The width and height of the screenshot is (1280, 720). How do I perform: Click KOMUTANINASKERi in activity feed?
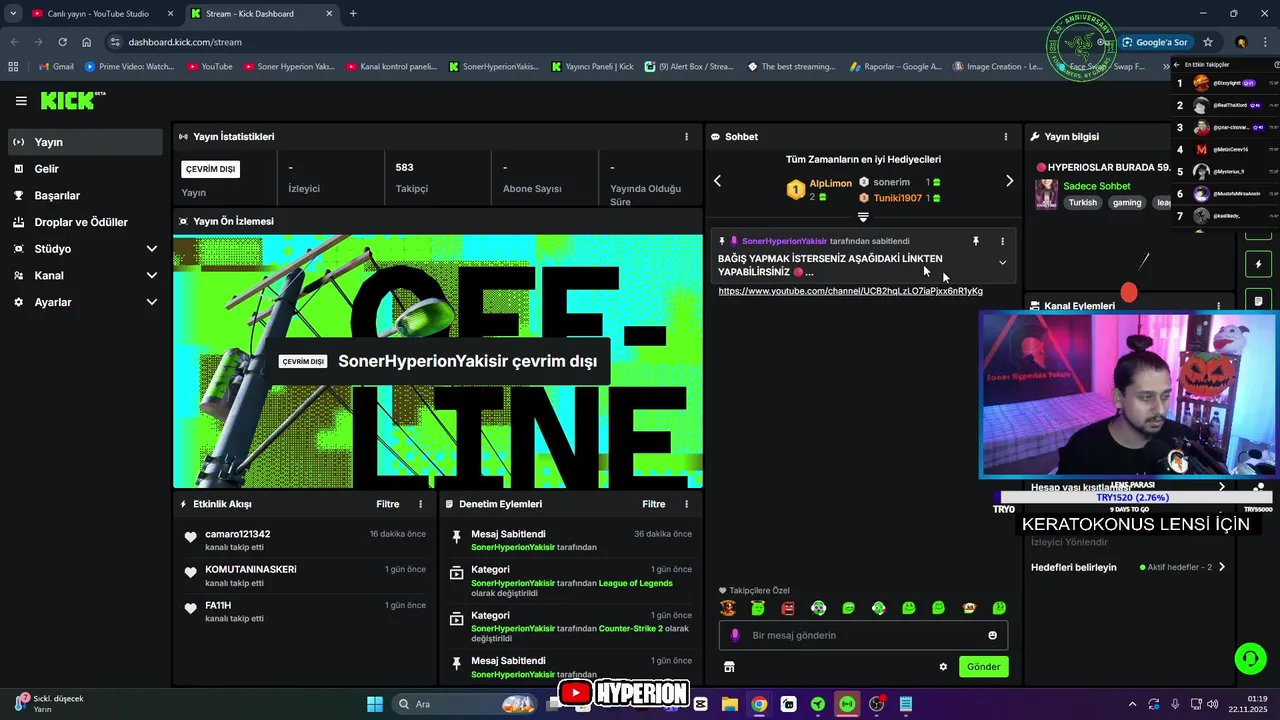251,570
